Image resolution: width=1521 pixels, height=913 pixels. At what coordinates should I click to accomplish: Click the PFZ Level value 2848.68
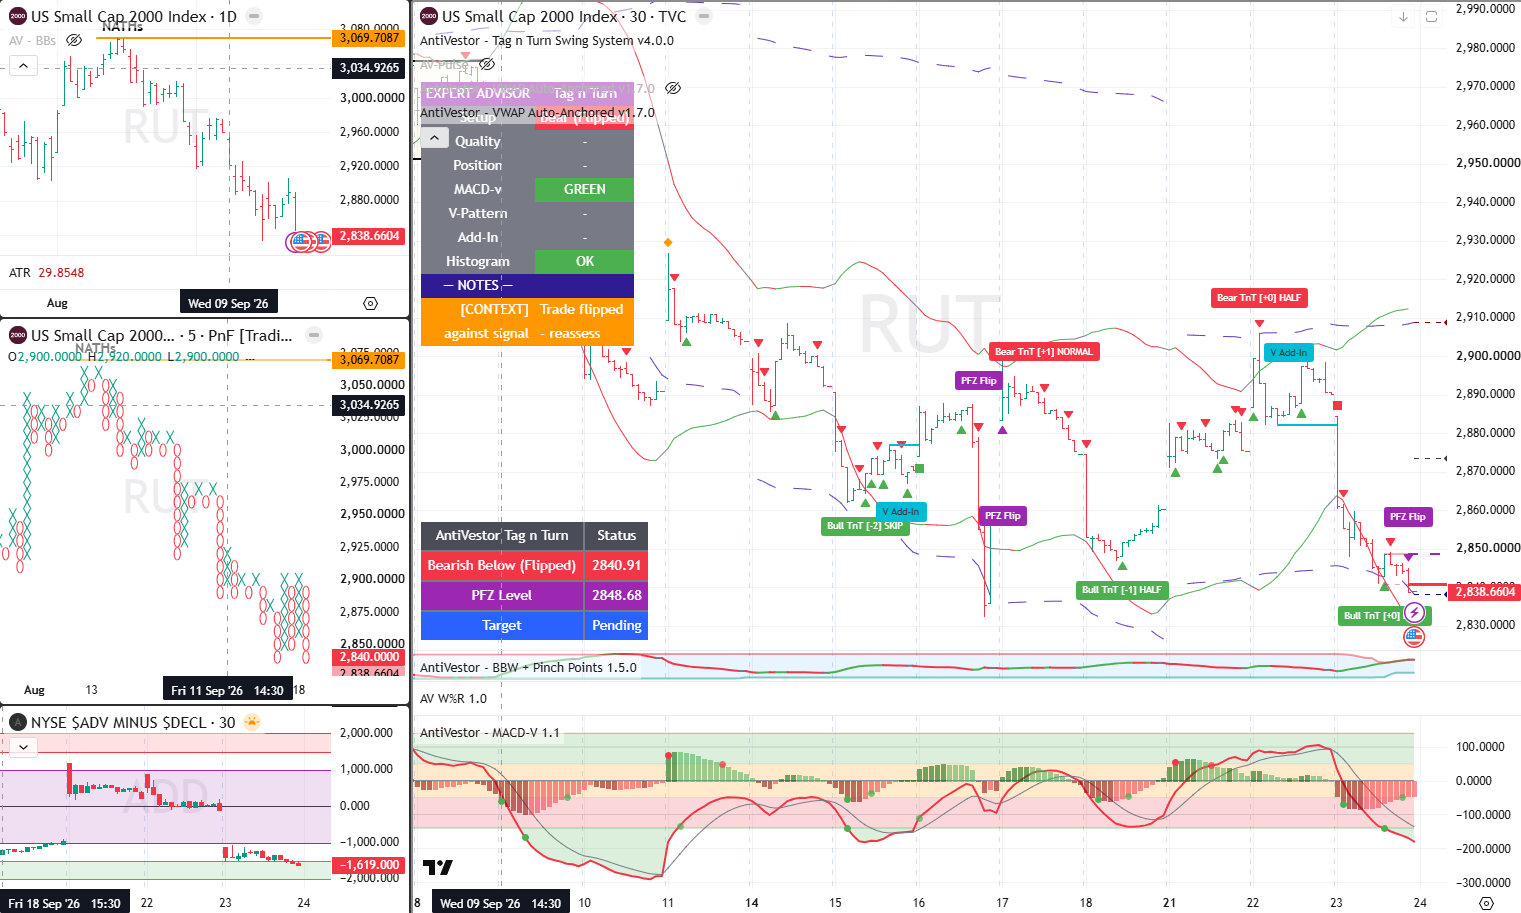click(x=616, y=595)
